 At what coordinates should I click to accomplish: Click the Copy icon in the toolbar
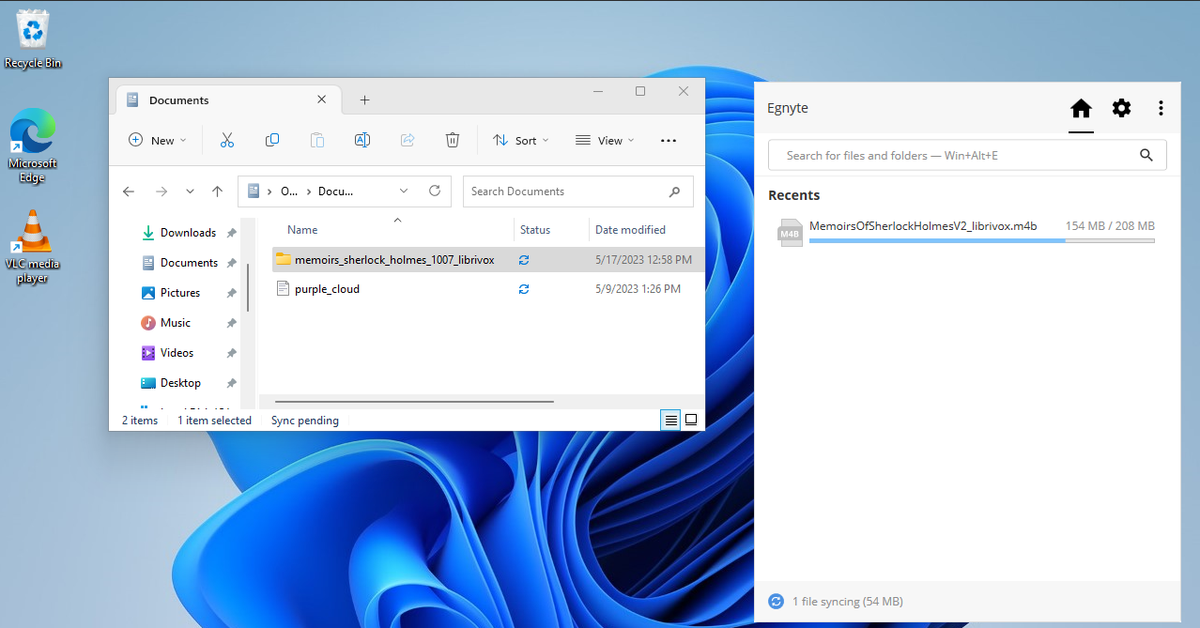tap(272, 140)
